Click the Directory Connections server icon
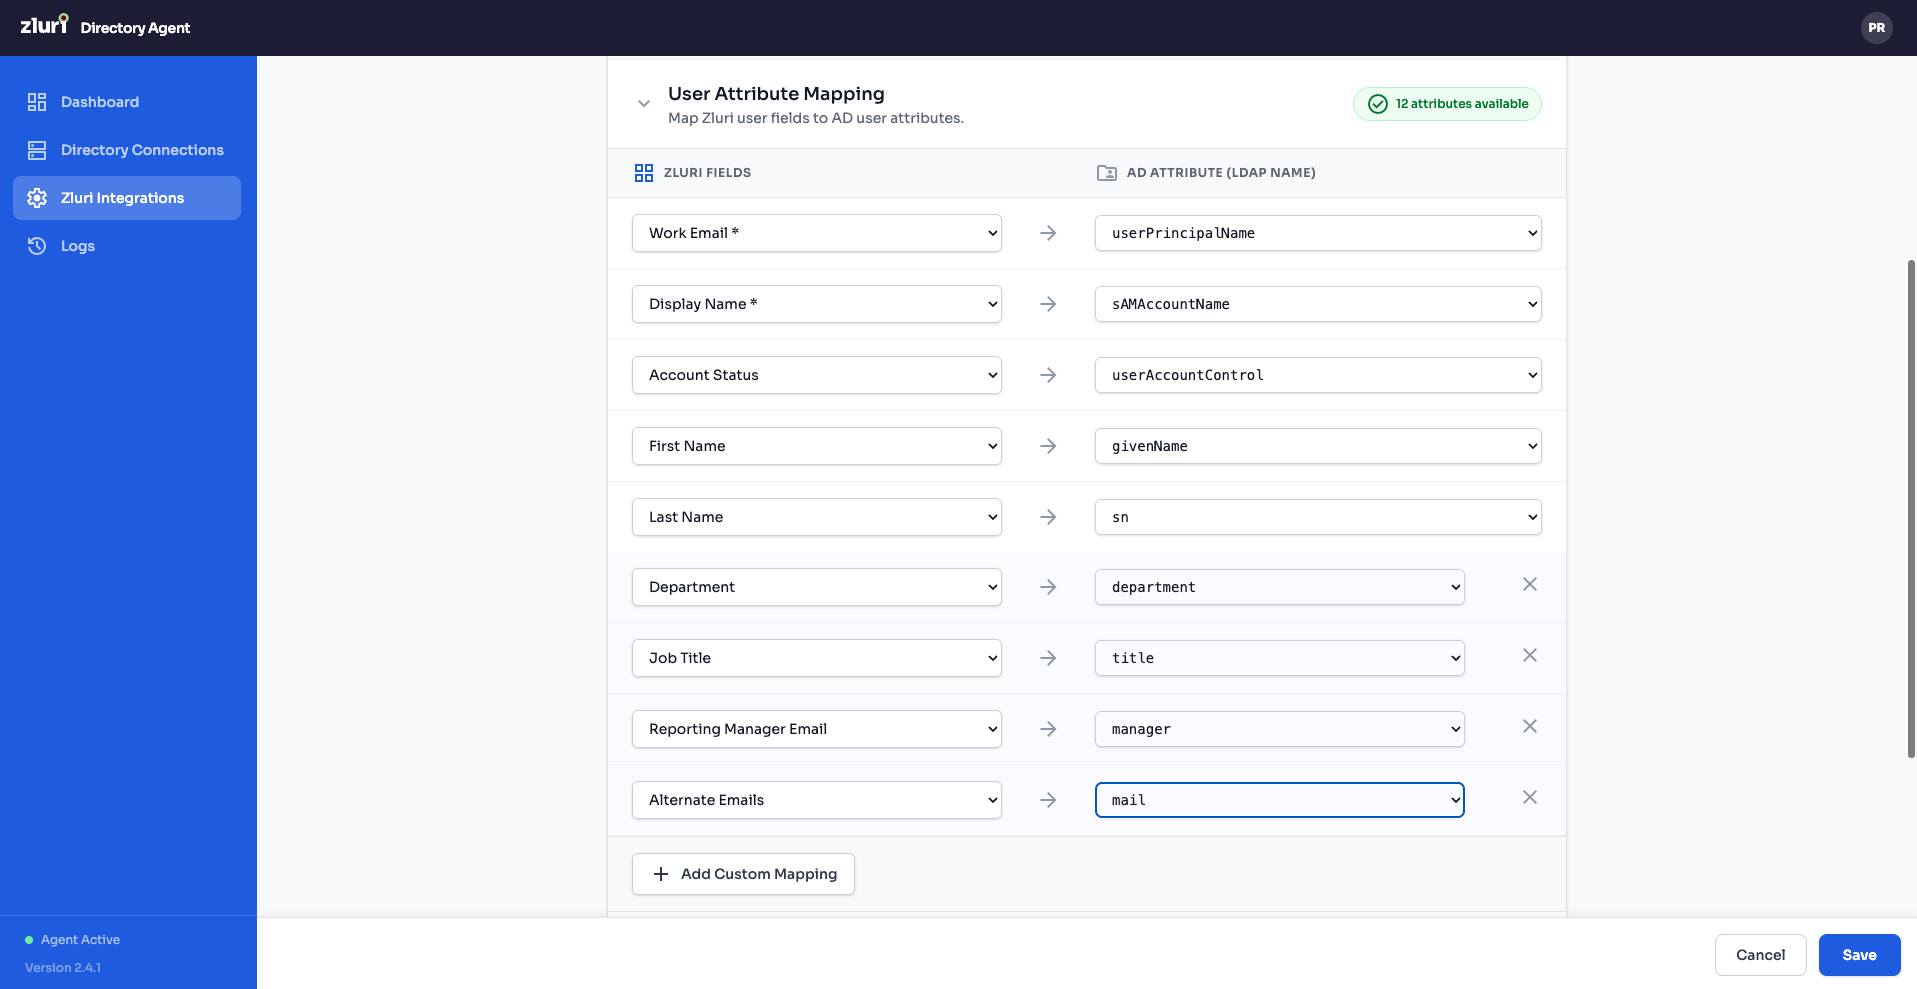Viewport: 1917px width, 989px height. pos(37,150)
